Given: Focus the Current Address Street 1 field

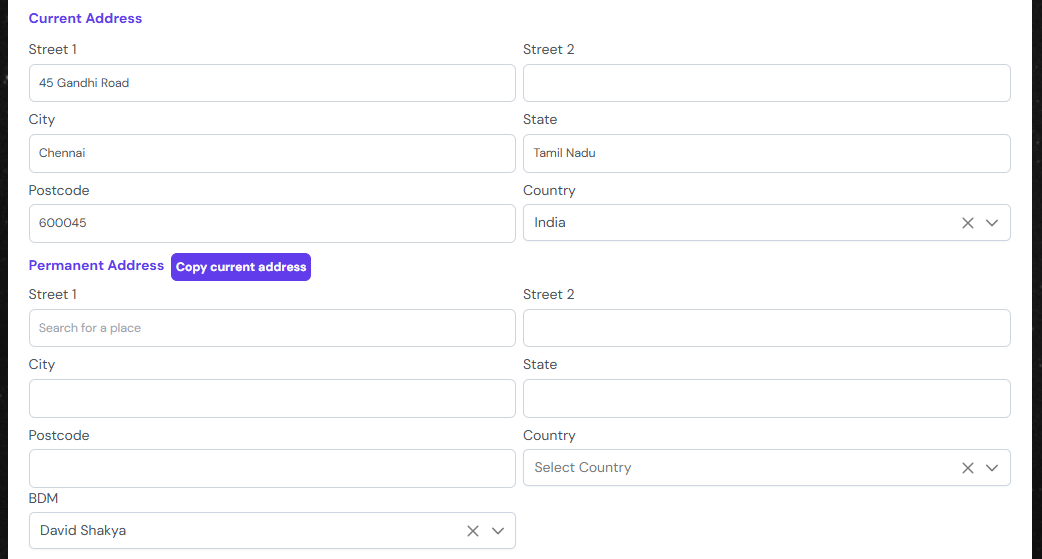Looking at the screenshot, I should tap(272, 83).
